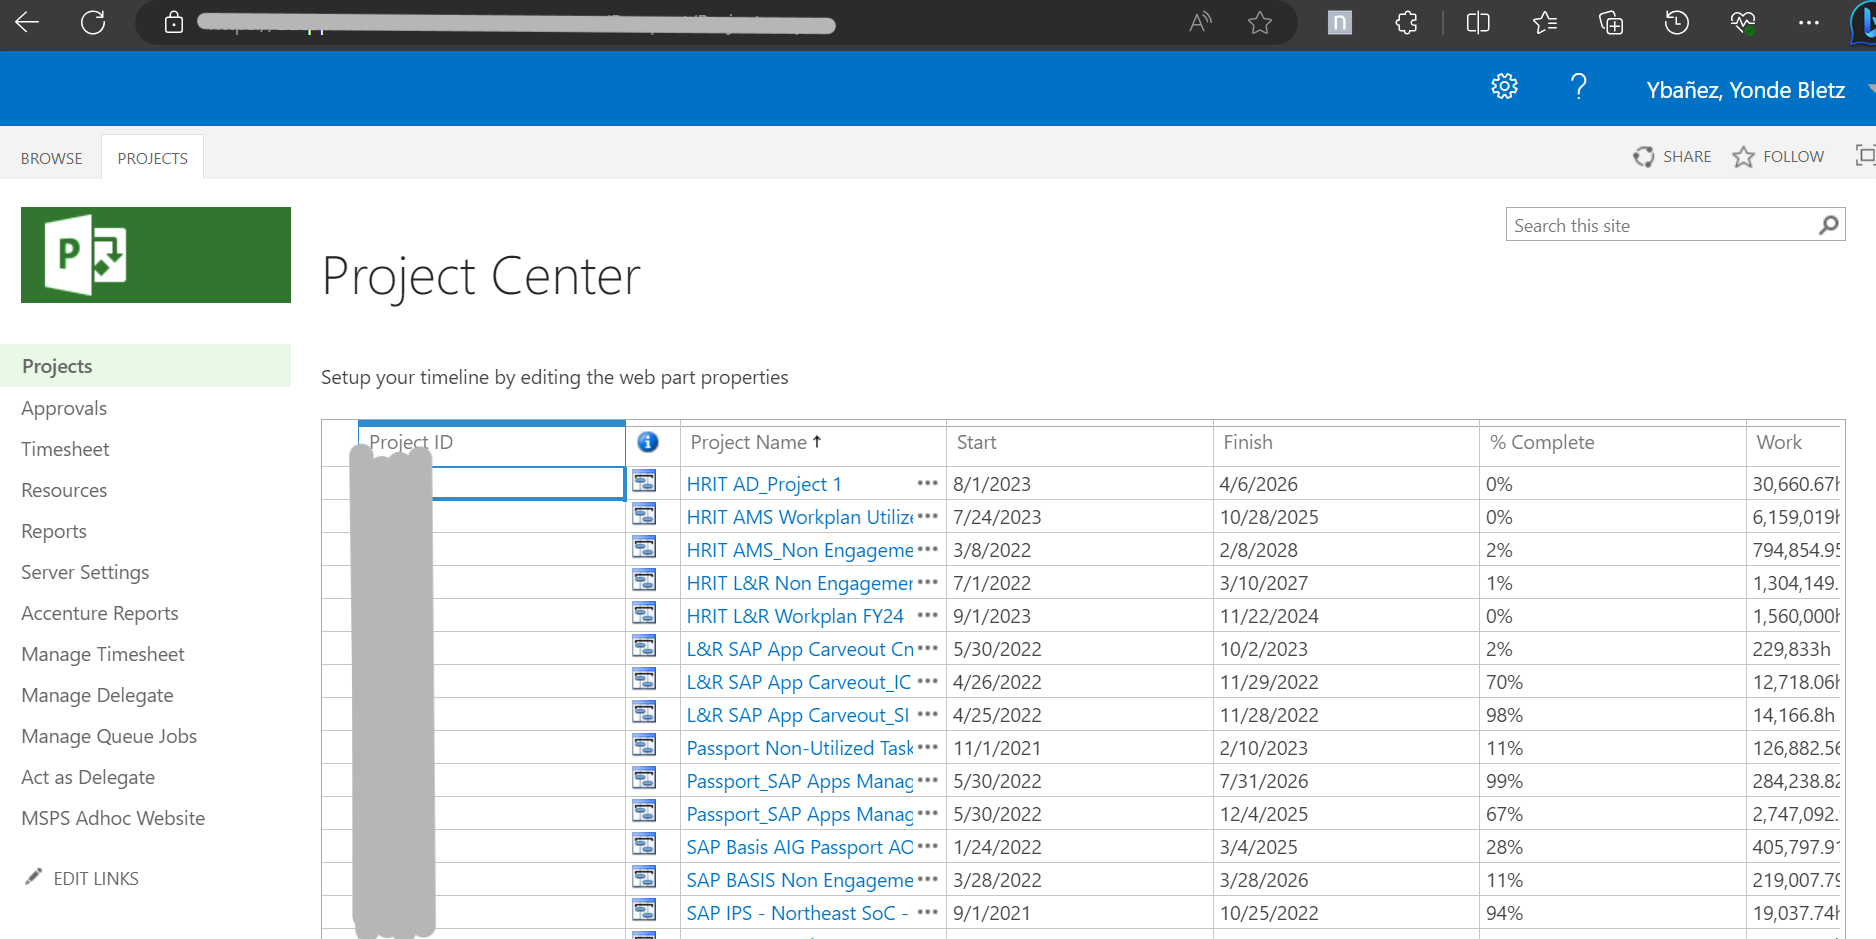
Task: Open the Passport Non-Utilized Task project link
Action: pos(800,748)
